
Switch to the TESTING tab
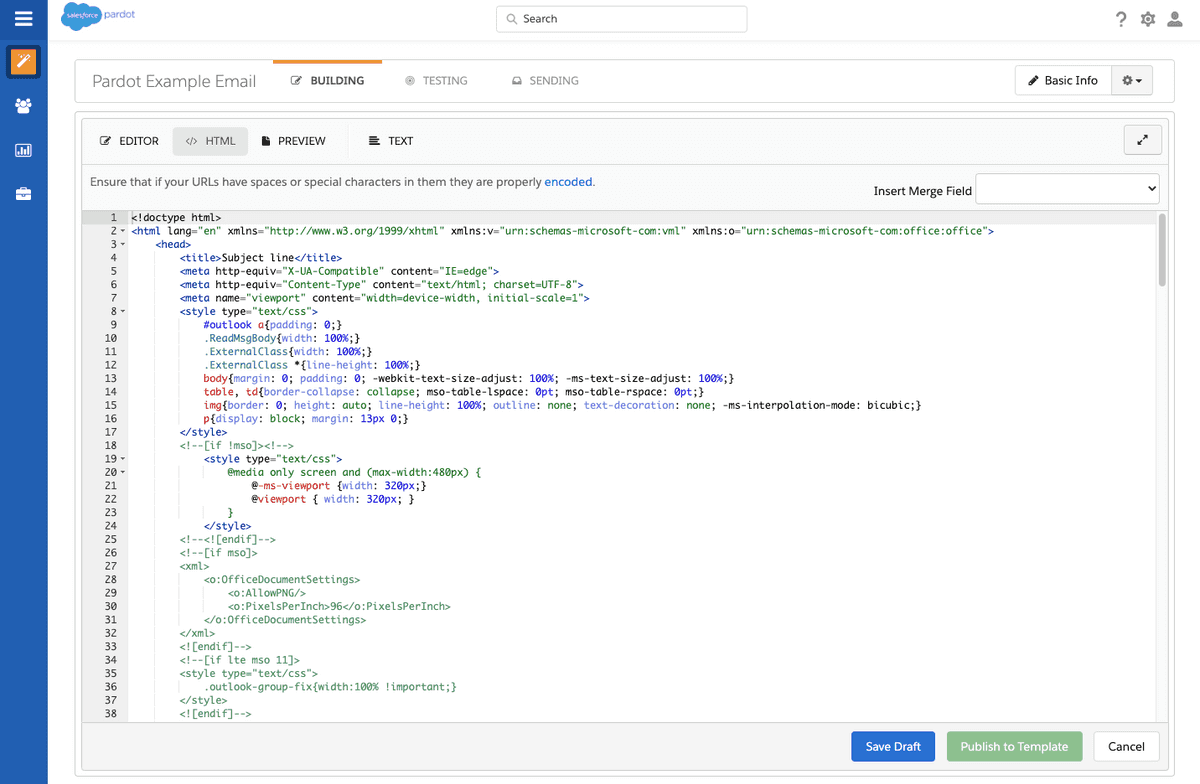tap(436, 81)
